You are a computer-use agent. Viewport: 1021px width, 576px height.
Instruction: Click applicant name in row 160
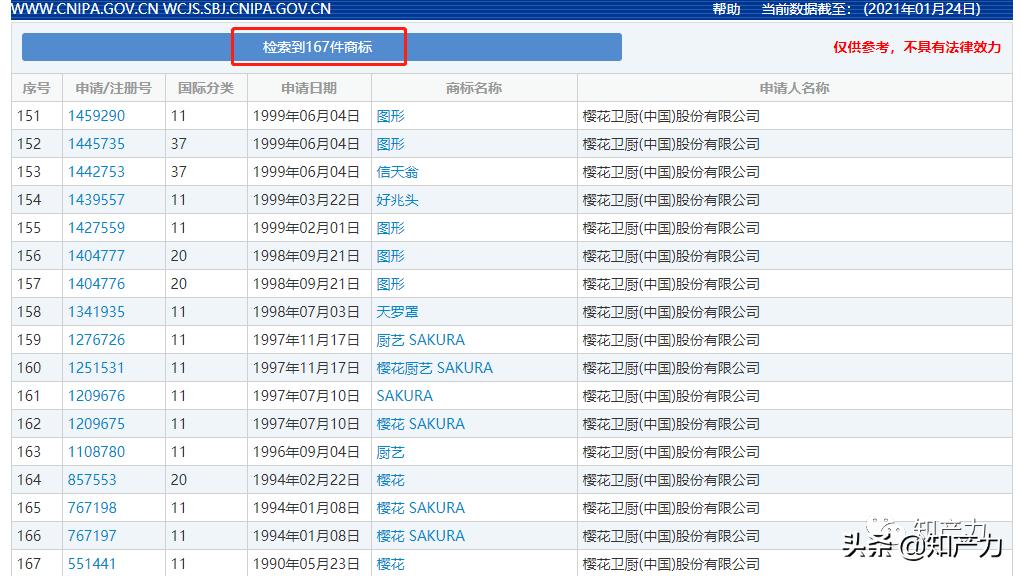(671, 368)
